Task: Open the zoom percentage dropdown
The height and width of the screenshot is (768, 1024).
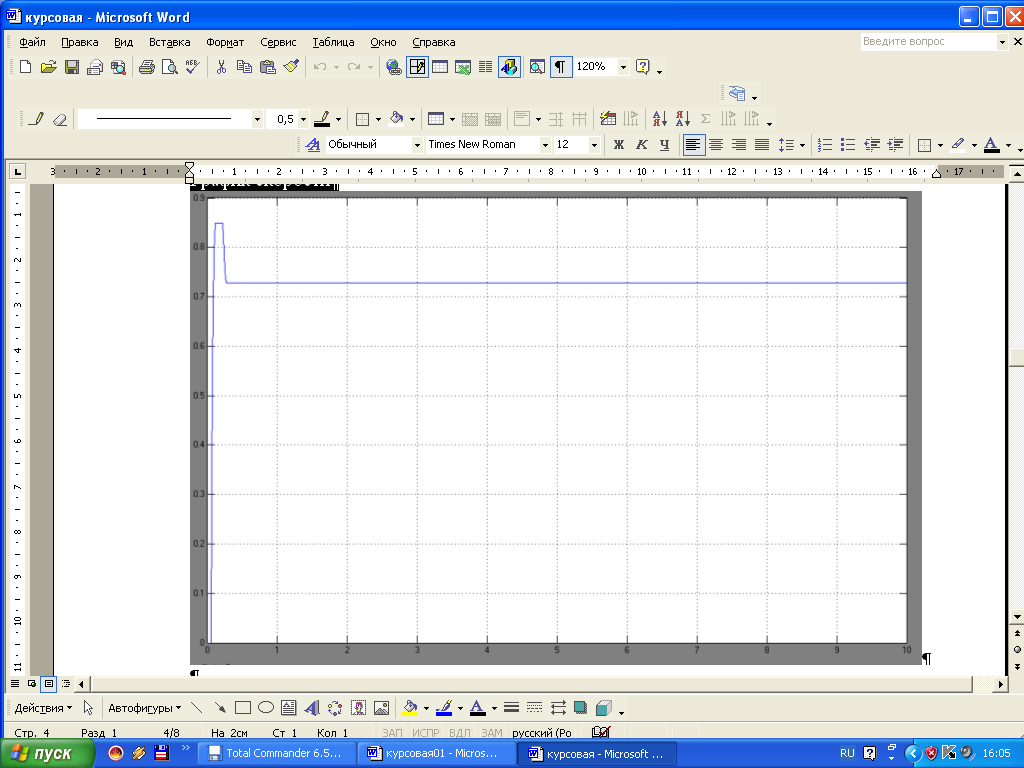Action: click(x=623, y=67)
